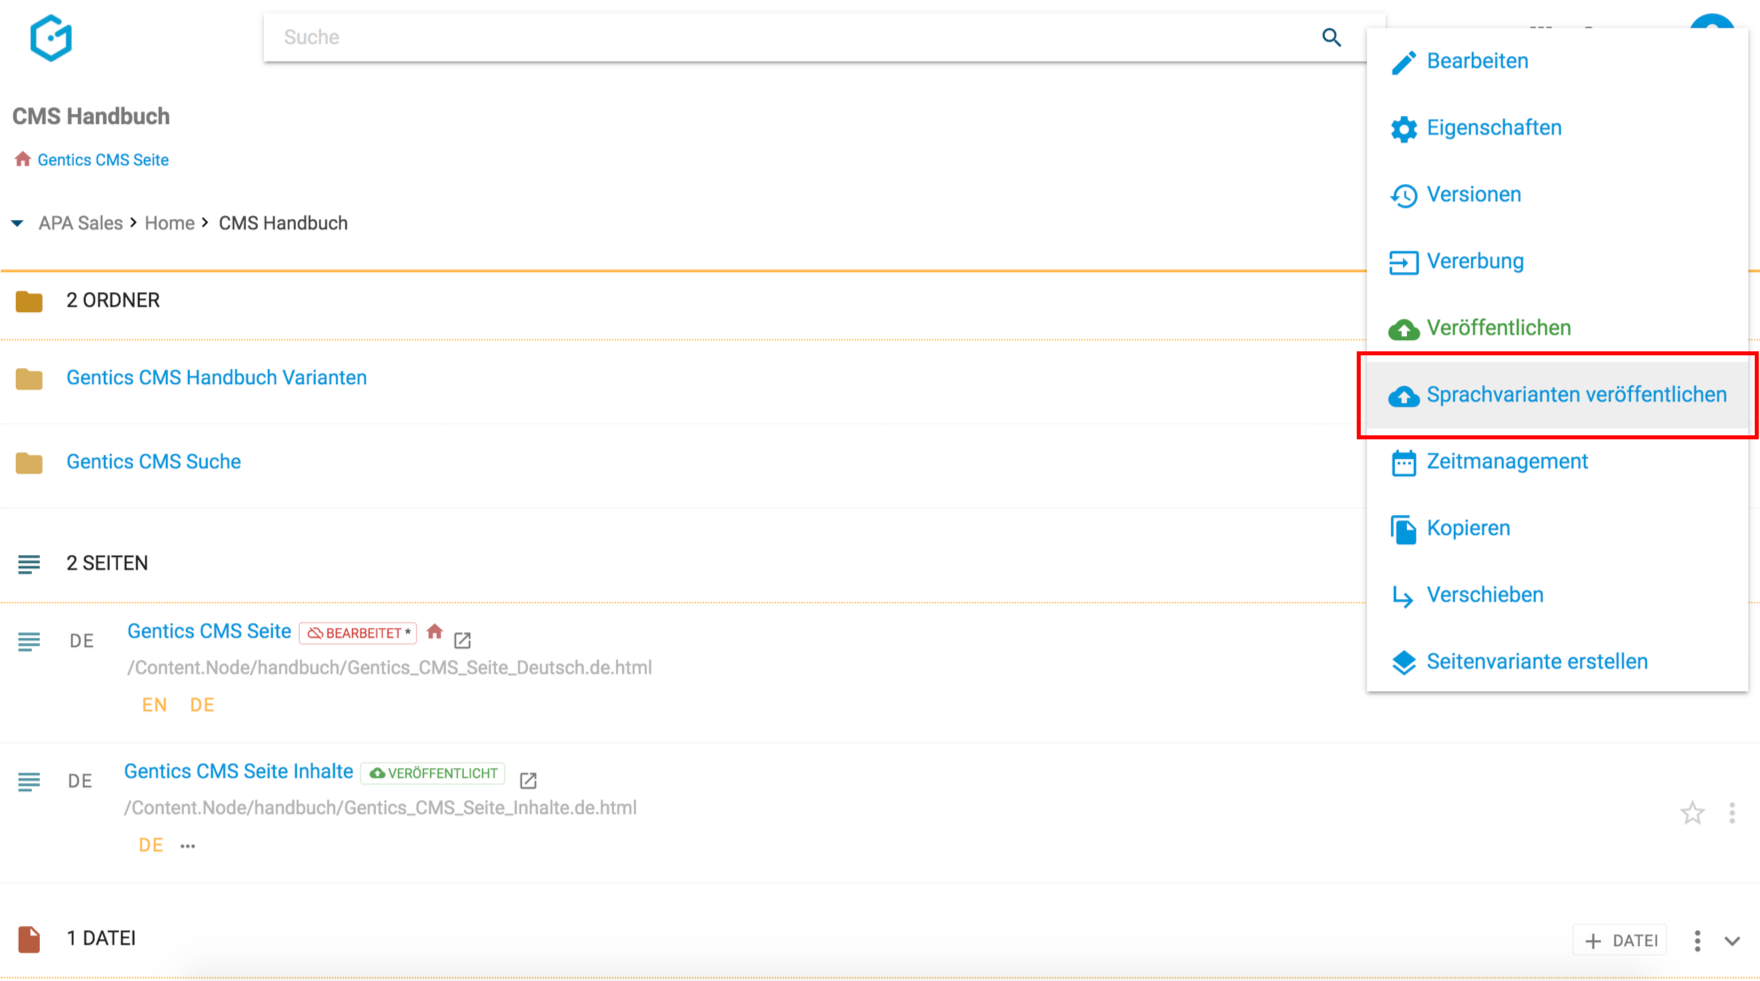Go to APA Sales breadcrumb

[80, 223]
